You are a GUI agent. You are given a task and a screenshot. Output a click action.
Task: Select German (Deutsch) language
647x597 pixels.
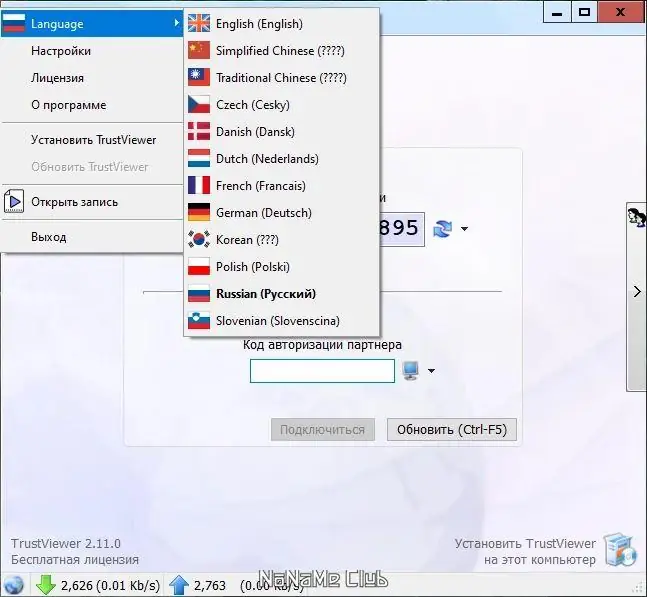(x=281, y=213)
